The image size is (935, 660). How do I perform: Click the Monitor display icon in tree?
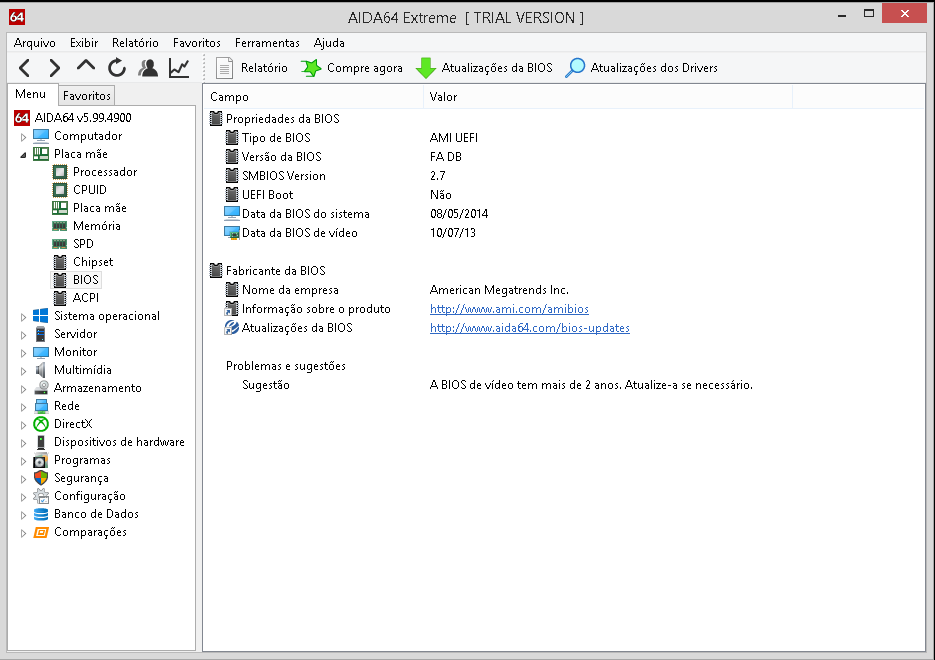tap(41, 352)
